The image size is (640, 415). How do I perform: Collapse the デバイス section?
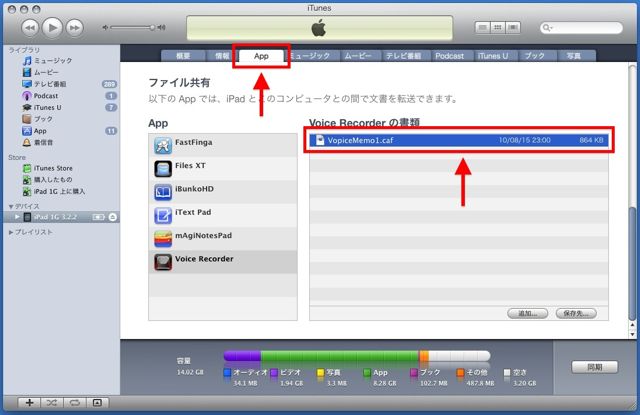coord(11,206)
